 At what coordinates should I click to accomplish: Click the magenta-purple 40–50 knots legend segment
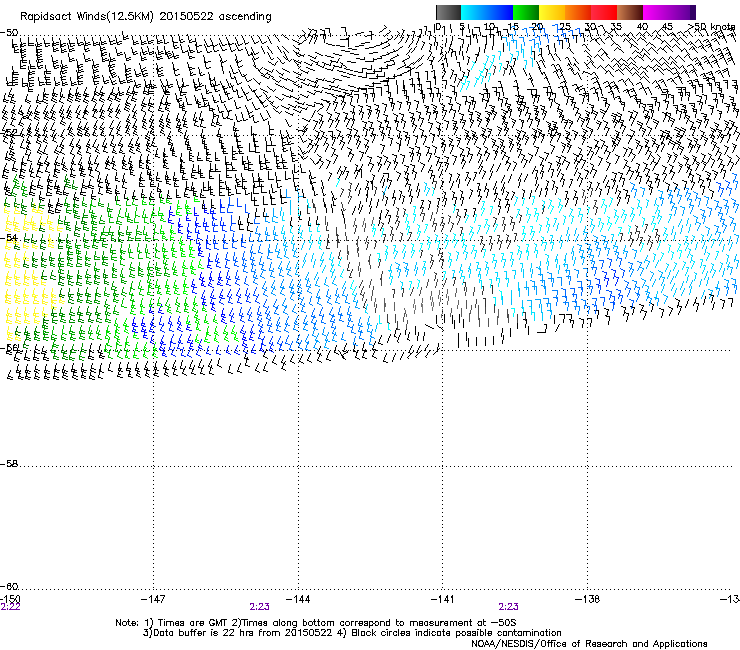click(x=669, y=12)
